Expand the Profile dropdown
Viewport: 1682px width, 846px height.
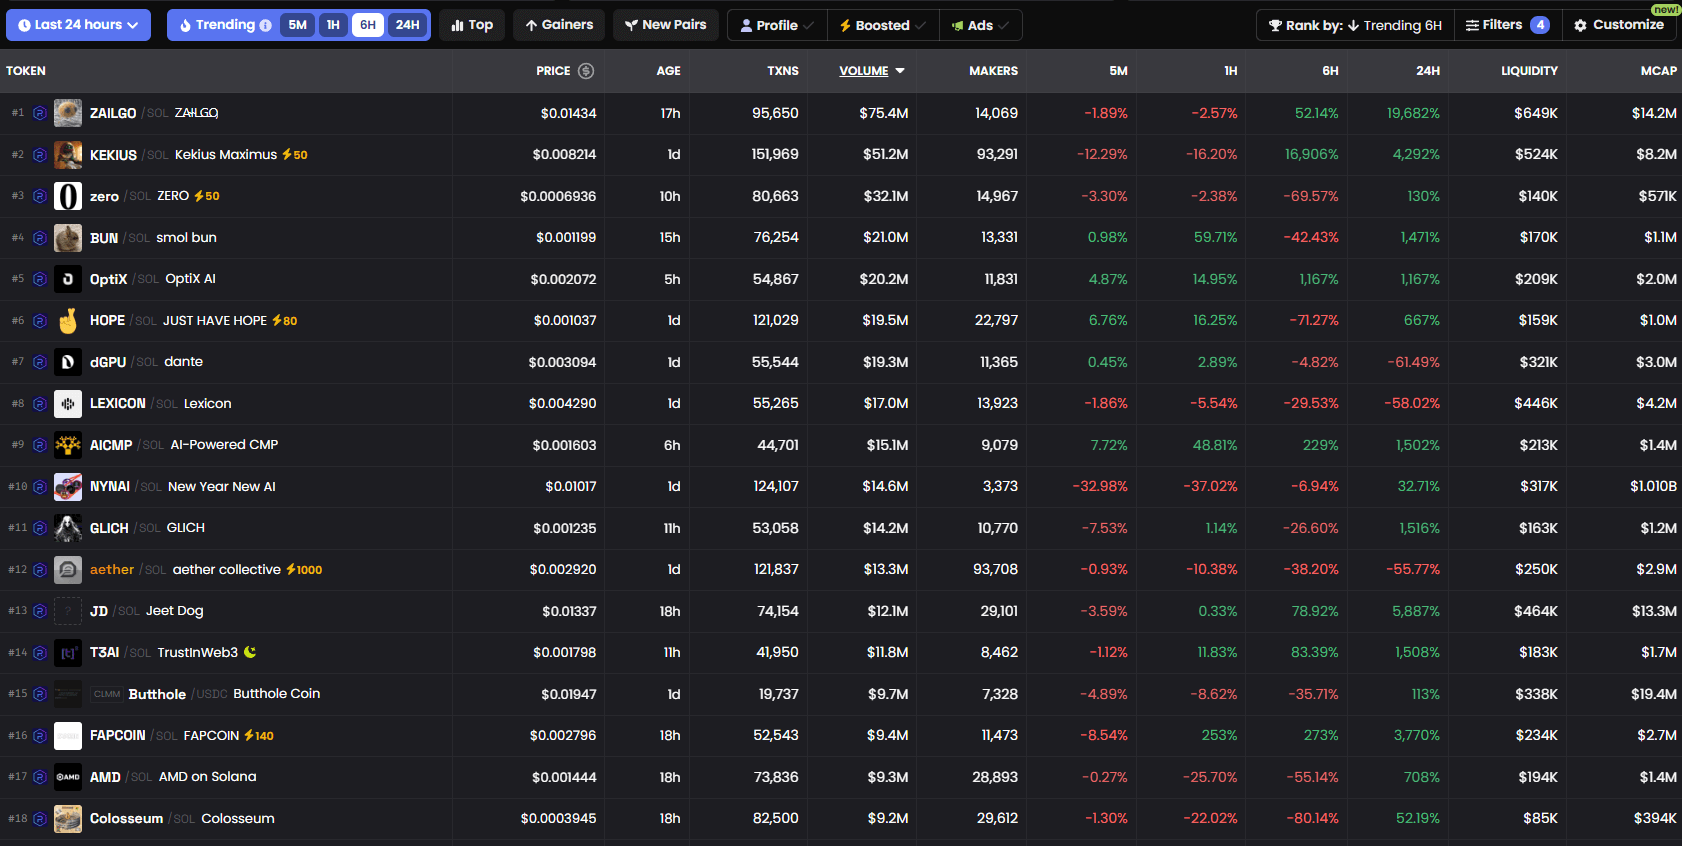pos(777,25)
